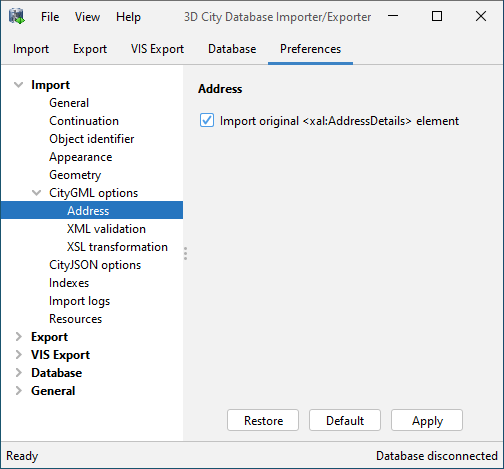504x469 pixels.
Task: Select Object identifier in the tree
Action: (x=92, y=139)
